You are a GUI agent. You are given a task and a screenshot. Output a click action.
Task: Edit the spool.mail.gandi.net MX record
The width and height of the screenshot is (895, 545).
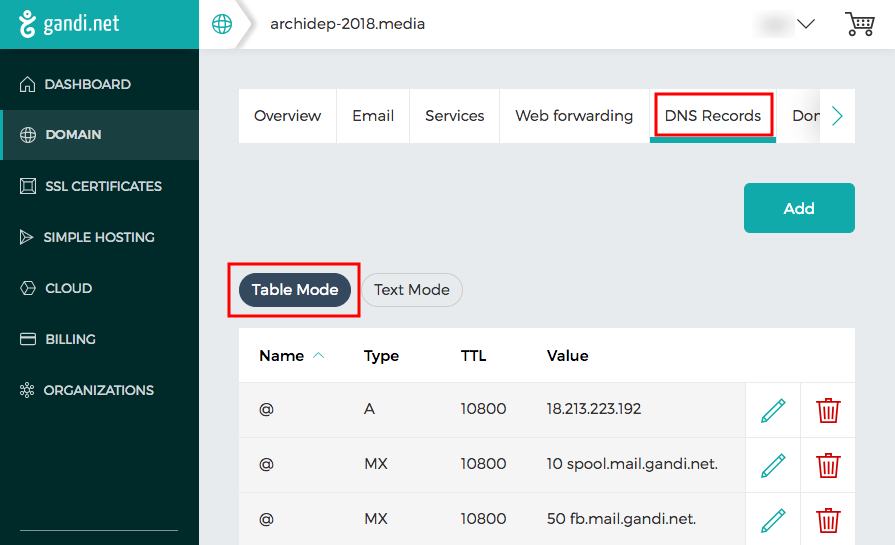coord(773,465)
